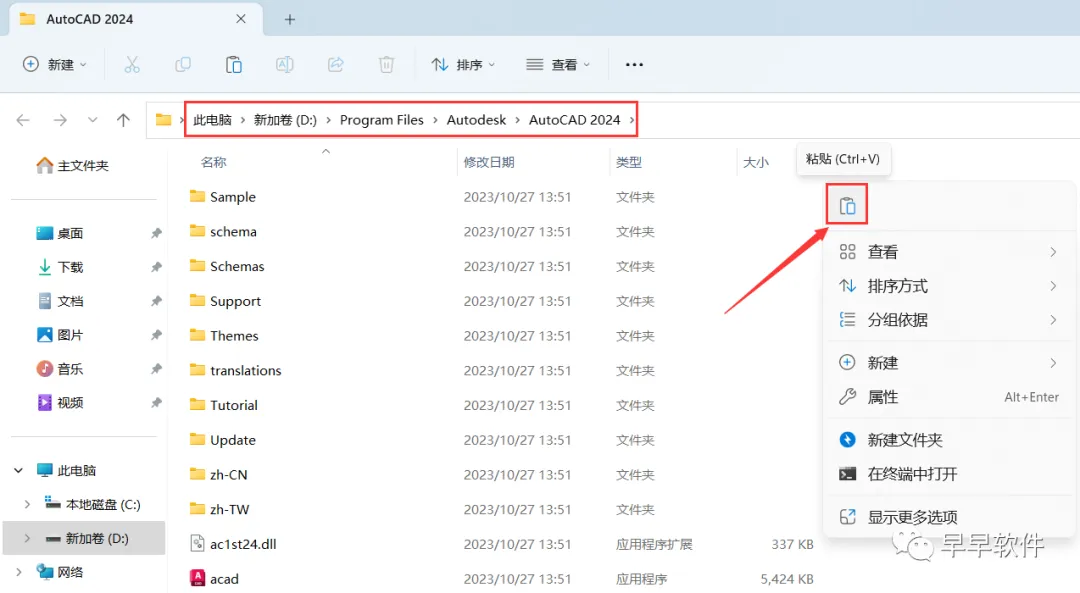Viewport: 1080px width, 593px height.
Task: Sort by the 名称 column header
Action: [x=214, y=163]
